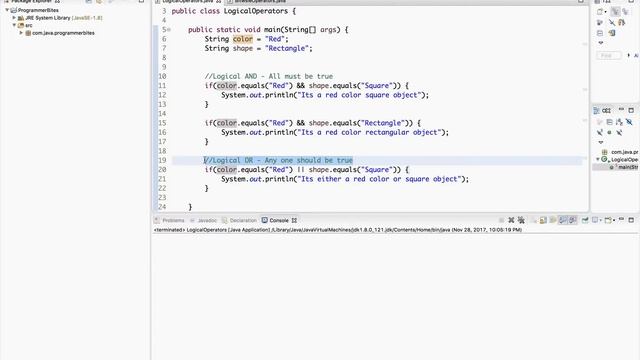Click icon beside Collapse All in Task List
Viewport: 640px width, 360px height.
click(x=612, y=33)
